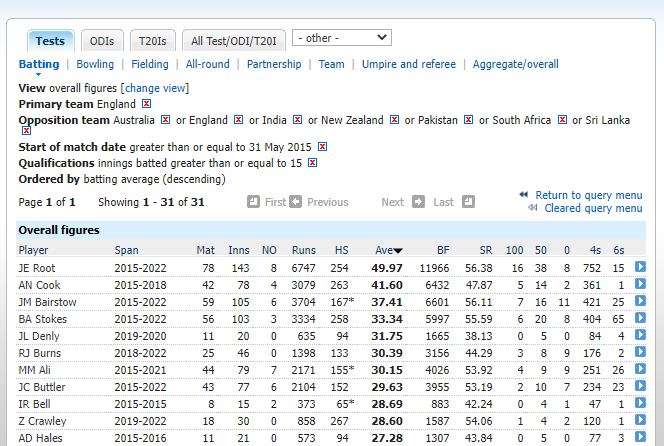This screenshot has height=446, width=664.
Task: Click the Cleared query menu link
Action: tap(593, 208)
